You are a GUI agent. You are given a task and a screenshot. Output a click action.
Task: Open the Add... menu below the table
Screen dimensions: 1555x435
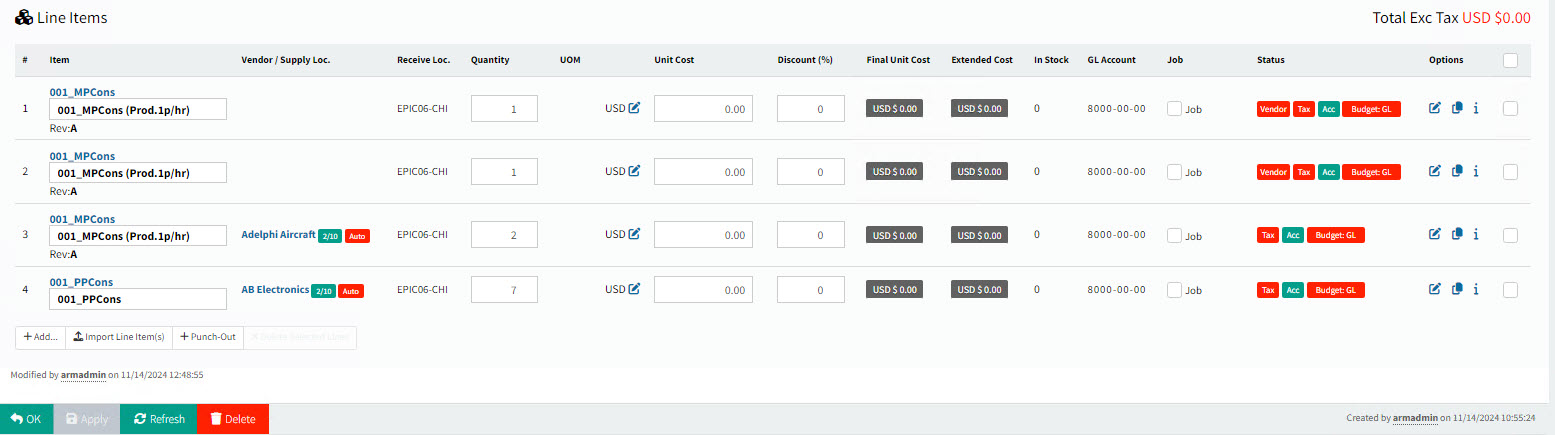point(40,337)
